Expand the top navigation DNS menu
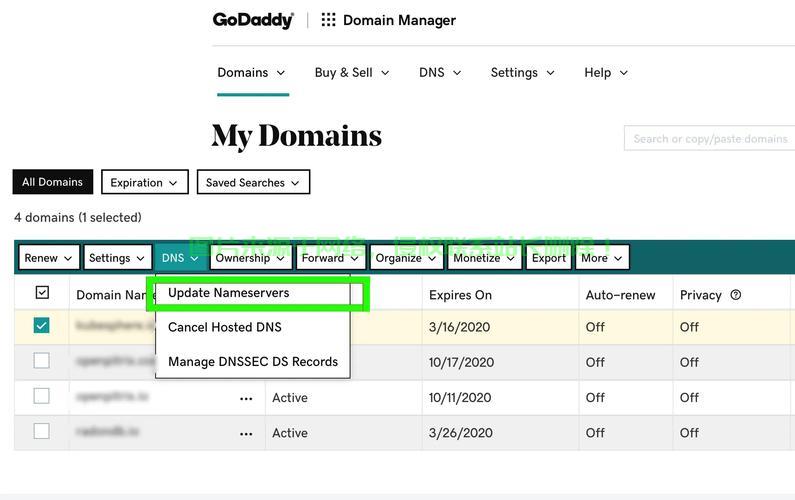Screen dimensions: 795x500 click(440, 73)
